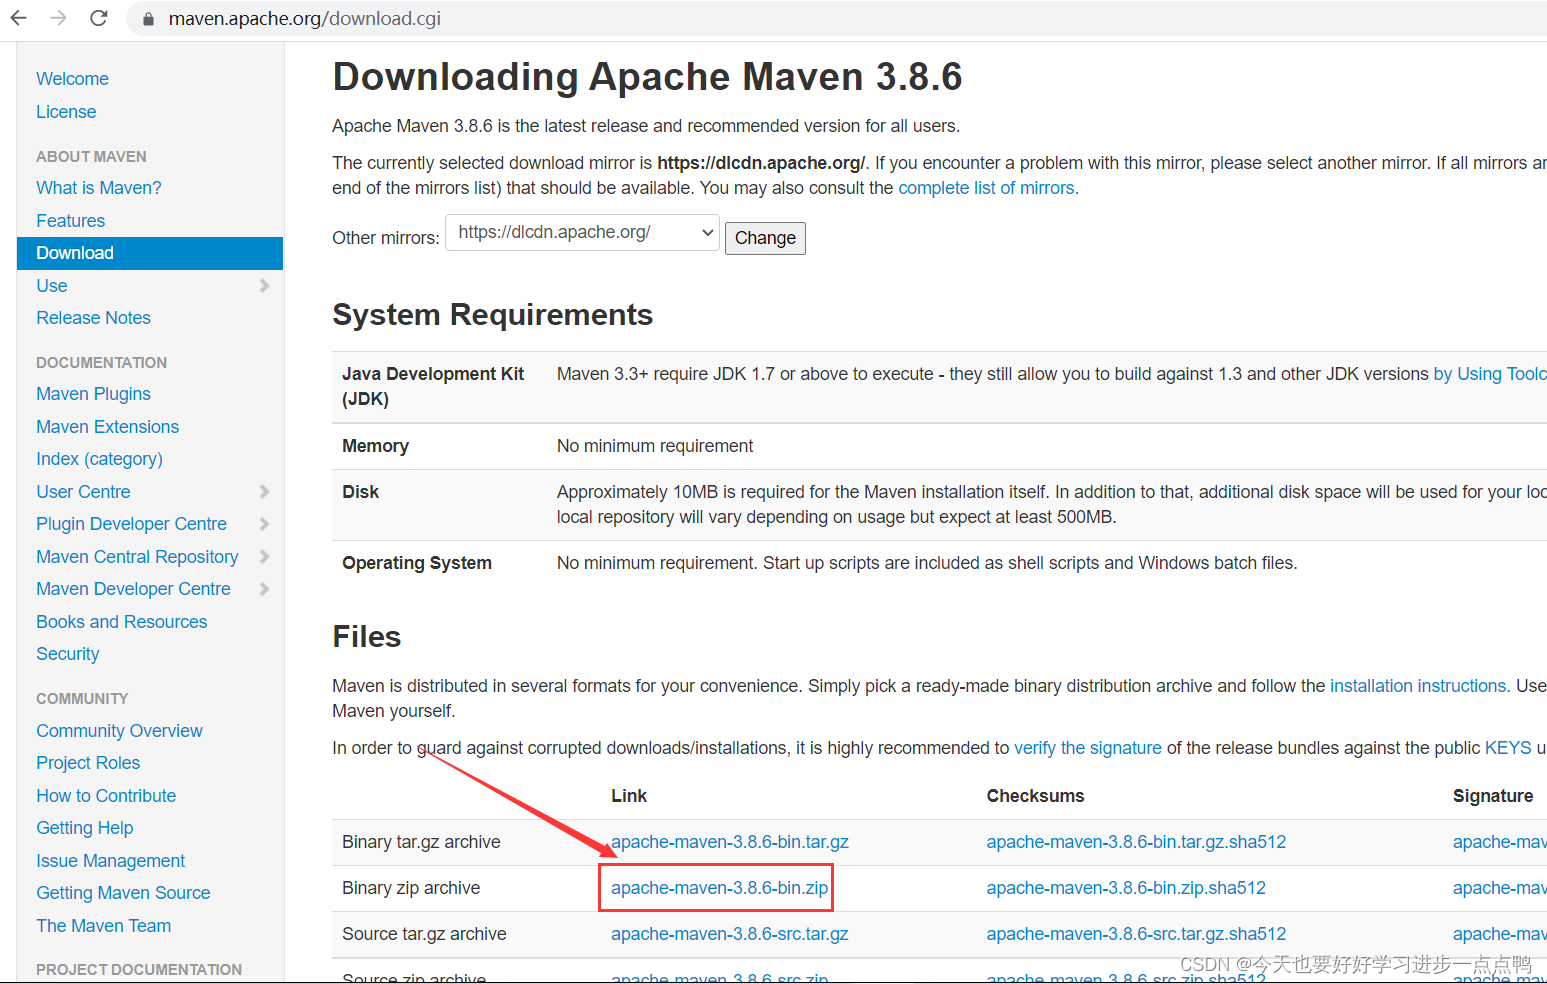Open the Maven Plugins link
This screenshot has width=1547, height=984.
coord(93,394)
